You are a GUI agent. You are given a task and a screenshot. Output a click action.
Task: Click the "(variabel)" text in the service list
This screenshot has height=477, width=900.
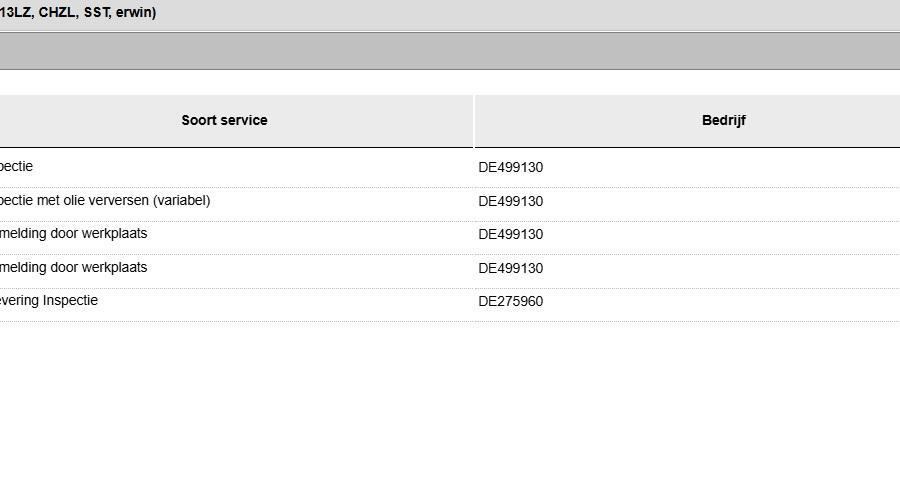181,201
